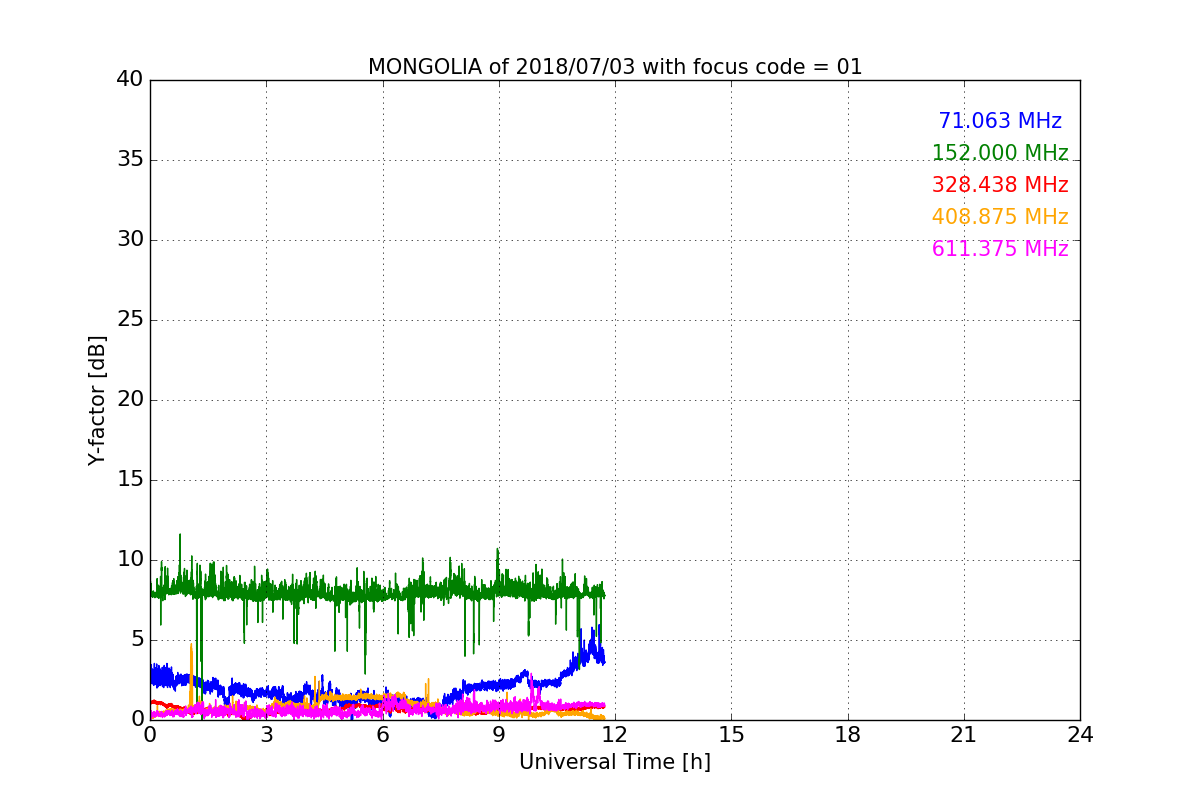Image resolution: width=1200 pixels, height=800 pixels.
Task: Select the 152.000 MHz legend label
Action: tap(1000, 153)
